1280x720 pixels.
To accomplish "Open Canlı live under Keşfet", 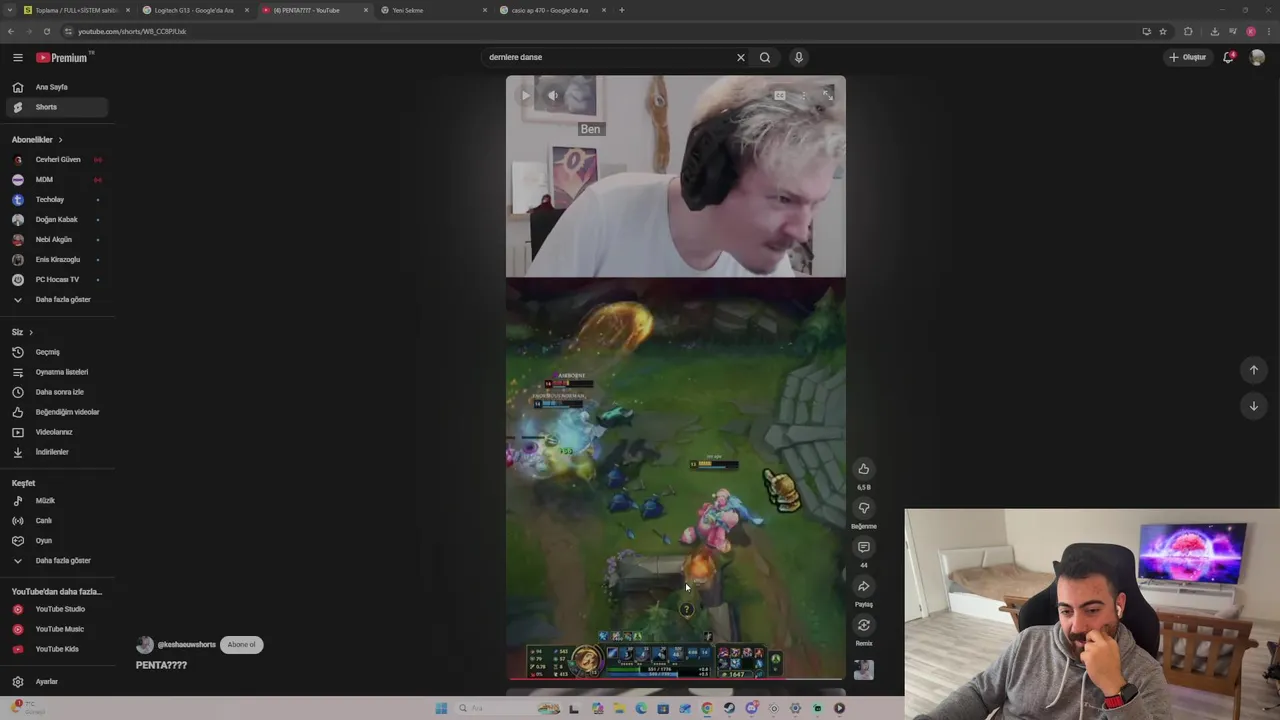I will tap(57, 520).
